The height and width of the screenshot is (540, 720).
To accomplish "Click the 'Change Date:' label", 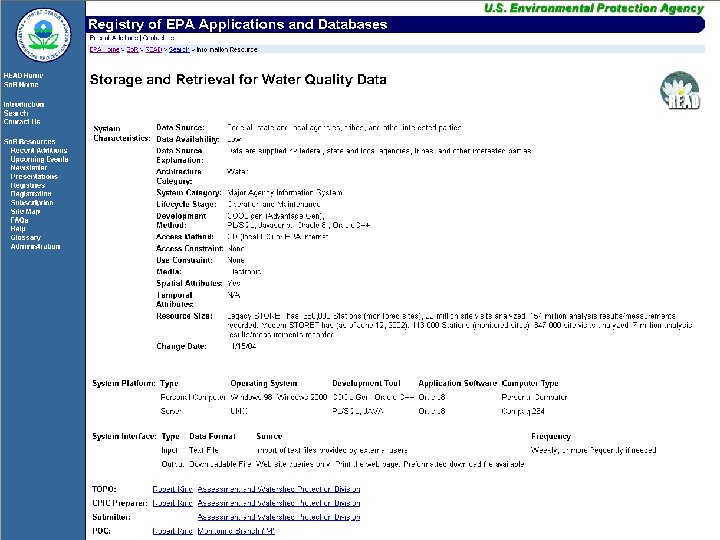I will coord(181,346).
